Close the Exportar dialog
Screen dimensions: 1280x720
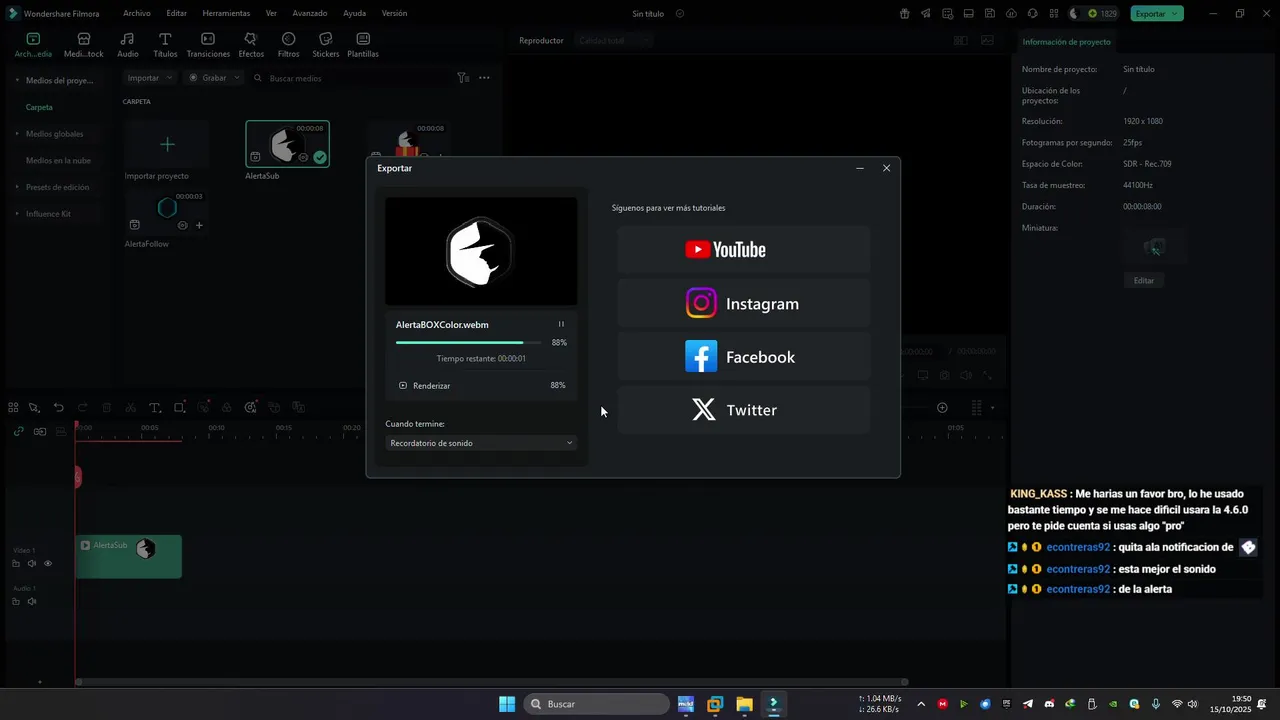(886, 168)
